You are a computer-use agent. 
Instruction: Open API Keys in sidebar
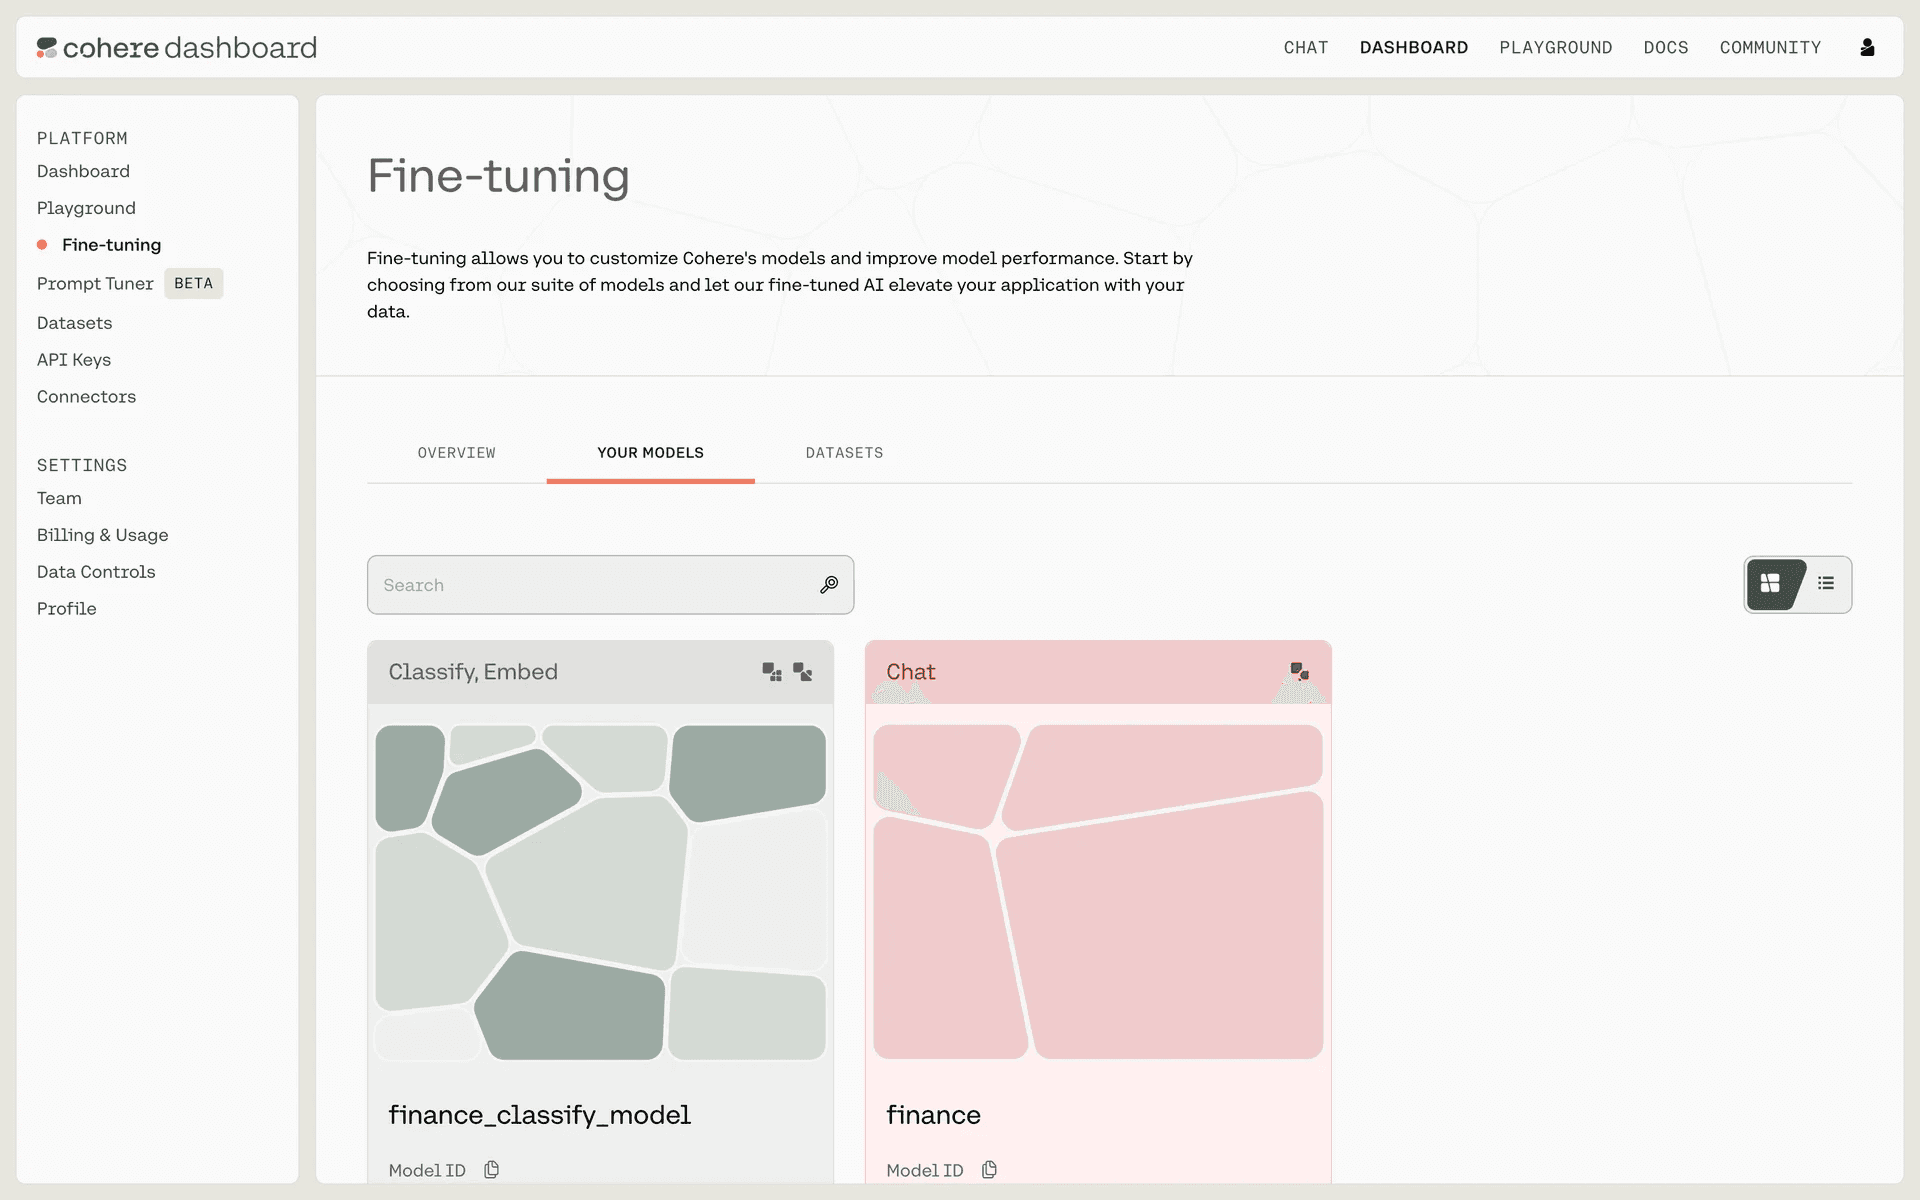coord(74,360)
